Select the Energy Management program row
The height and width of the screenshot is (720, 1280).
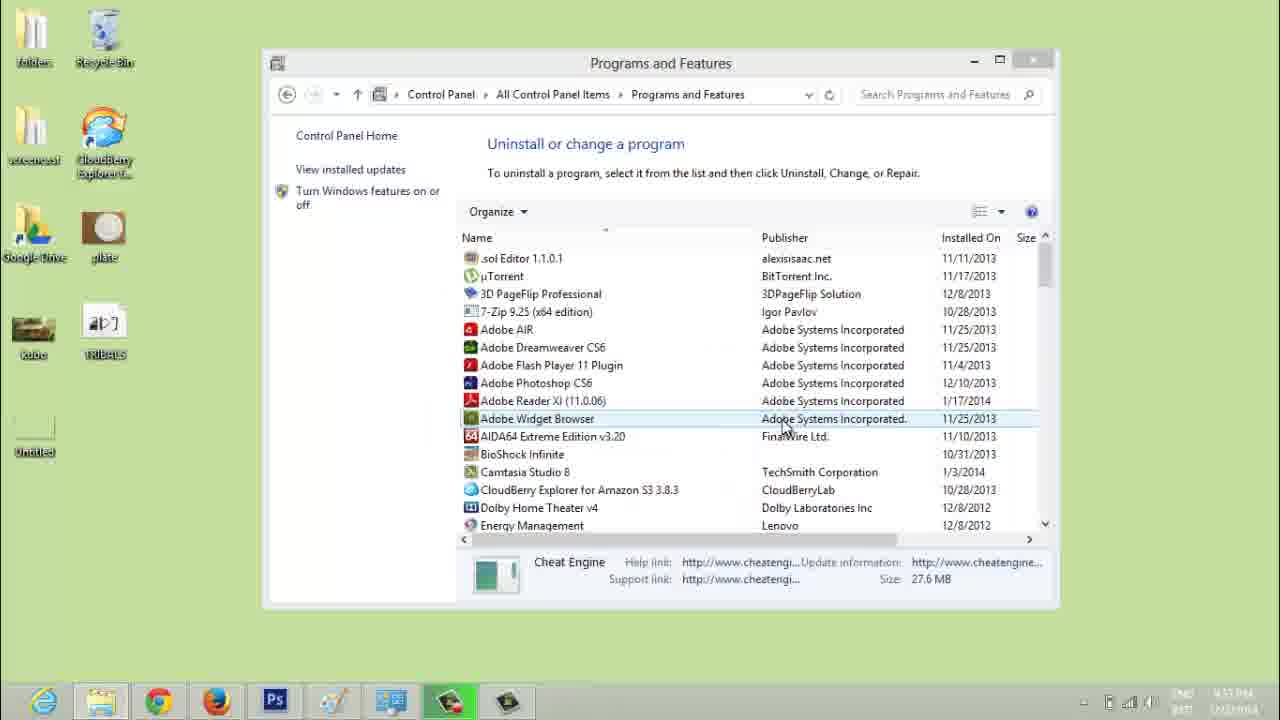(x=748, y=525)
